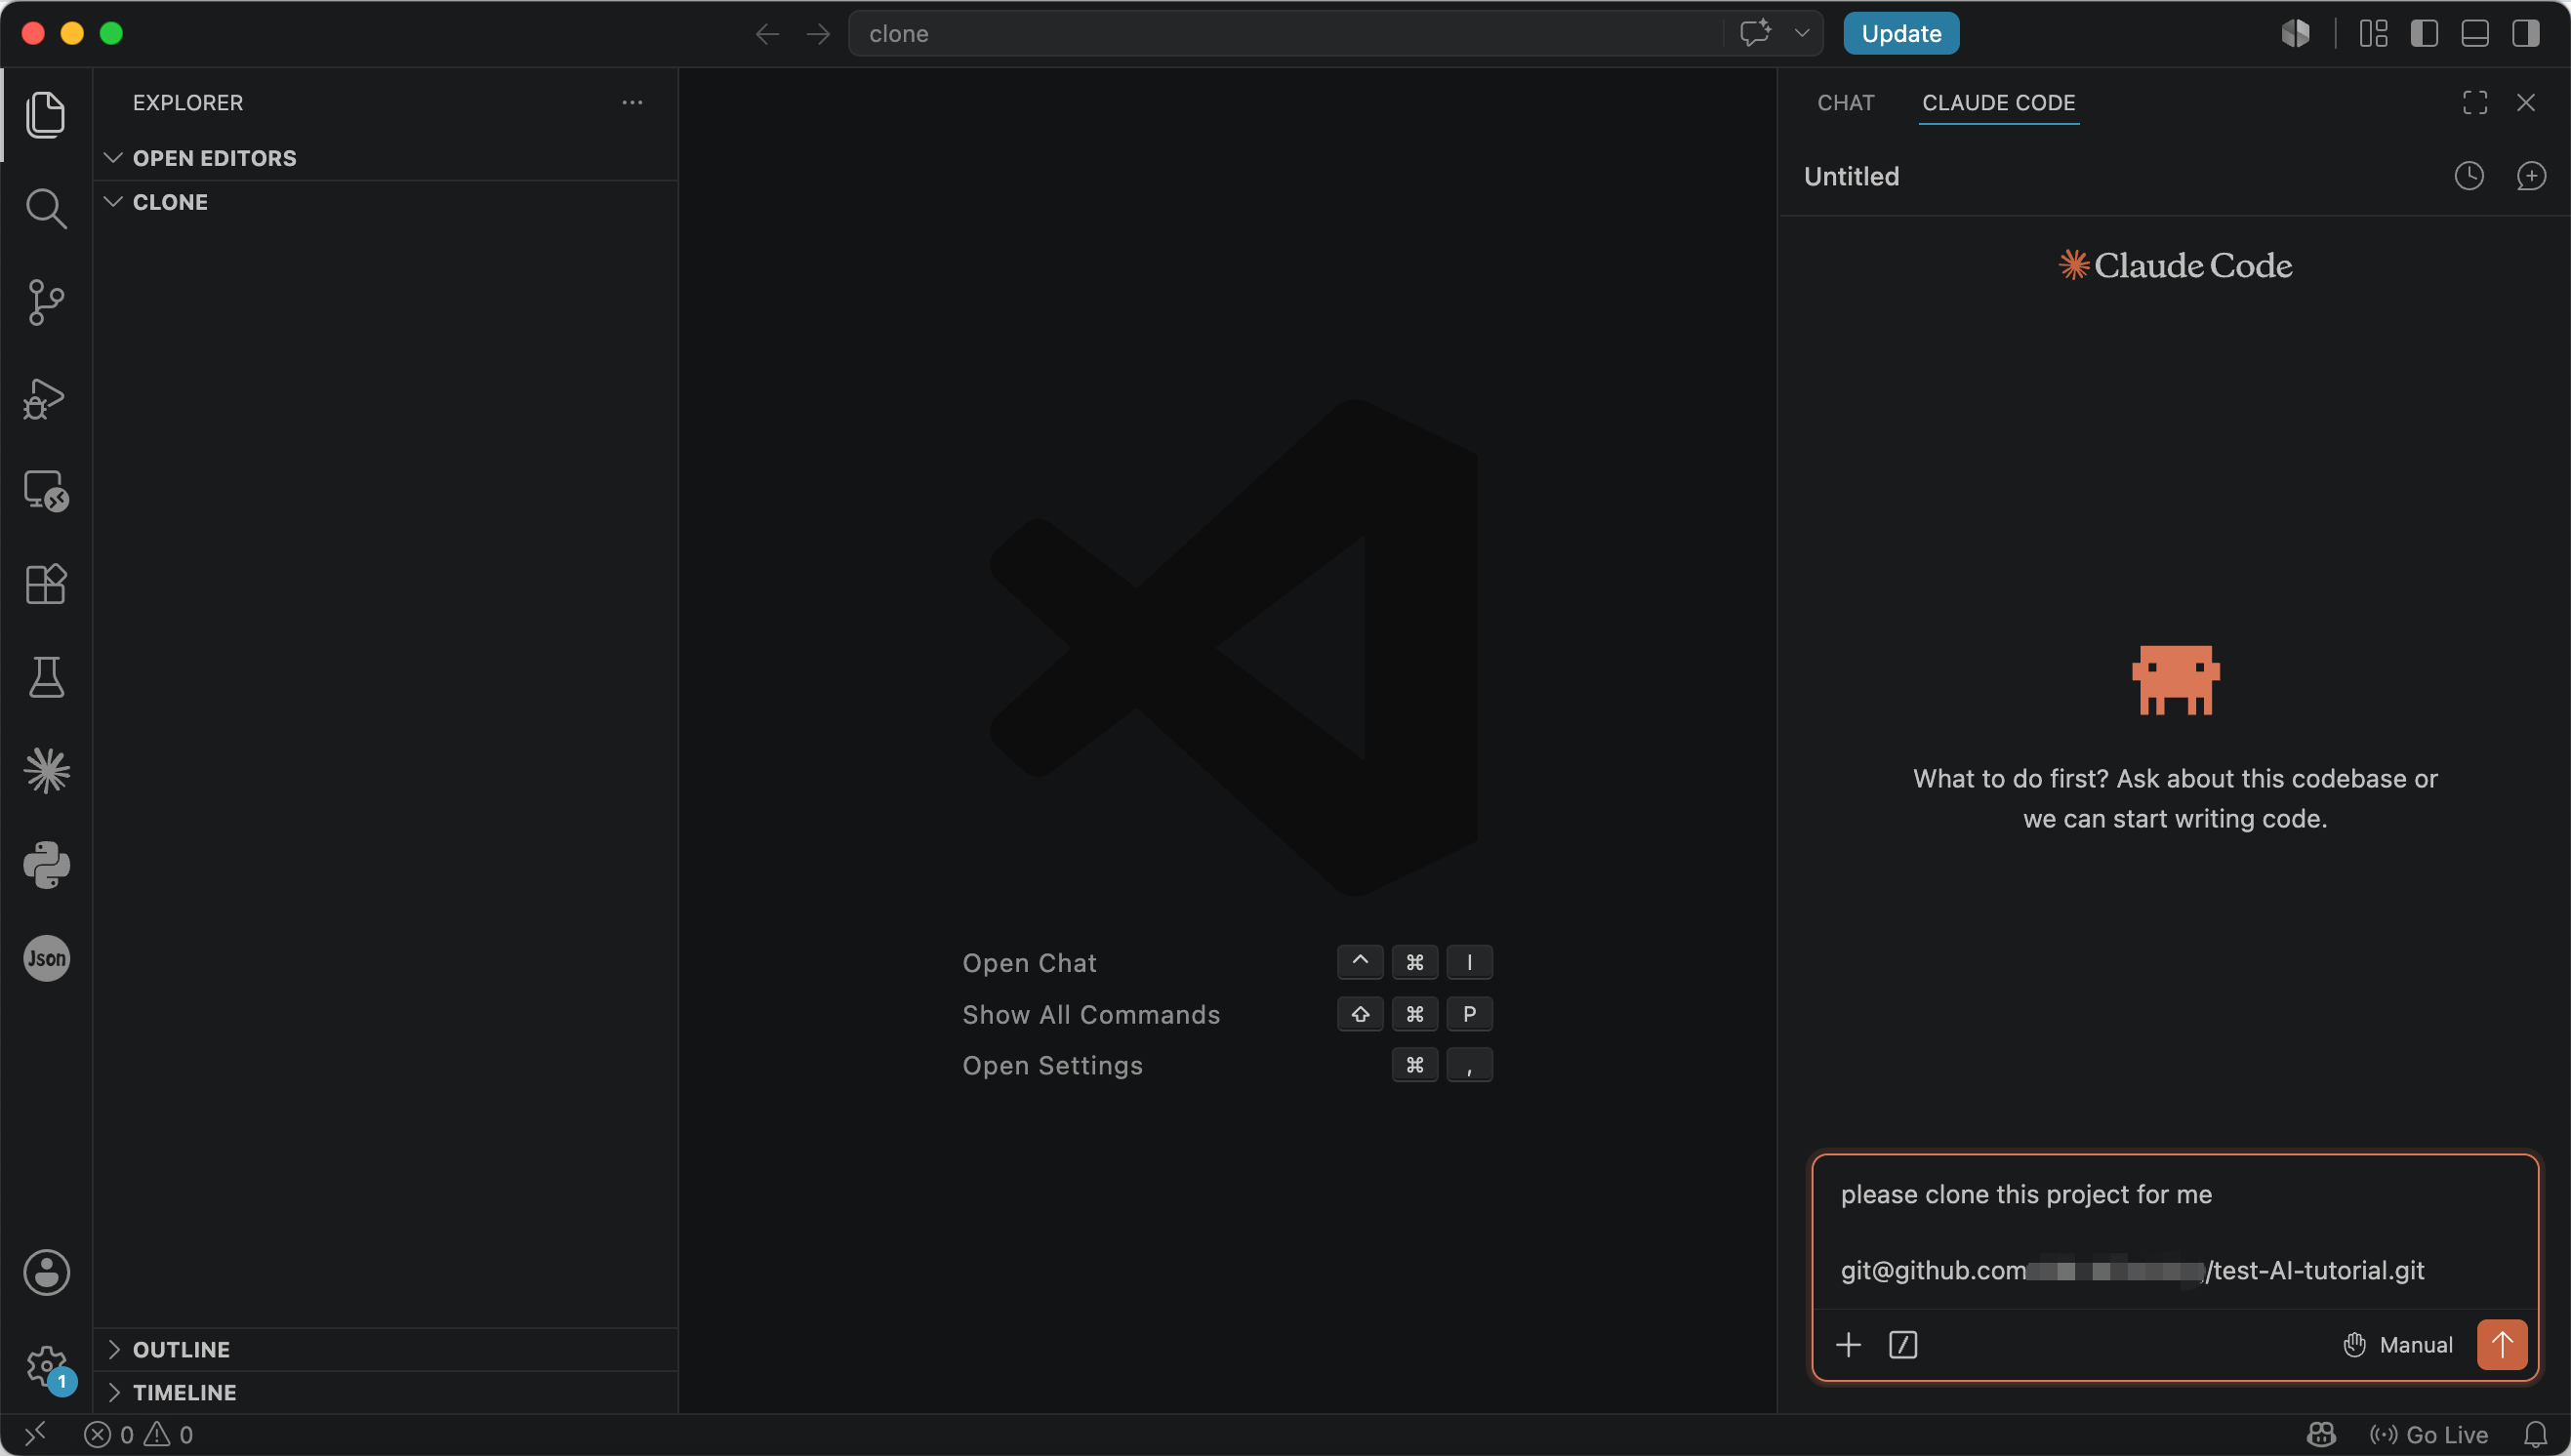Toggle the bottom panel
This screenshot has width=2571, height=1456.
(x=2475, y=34)
